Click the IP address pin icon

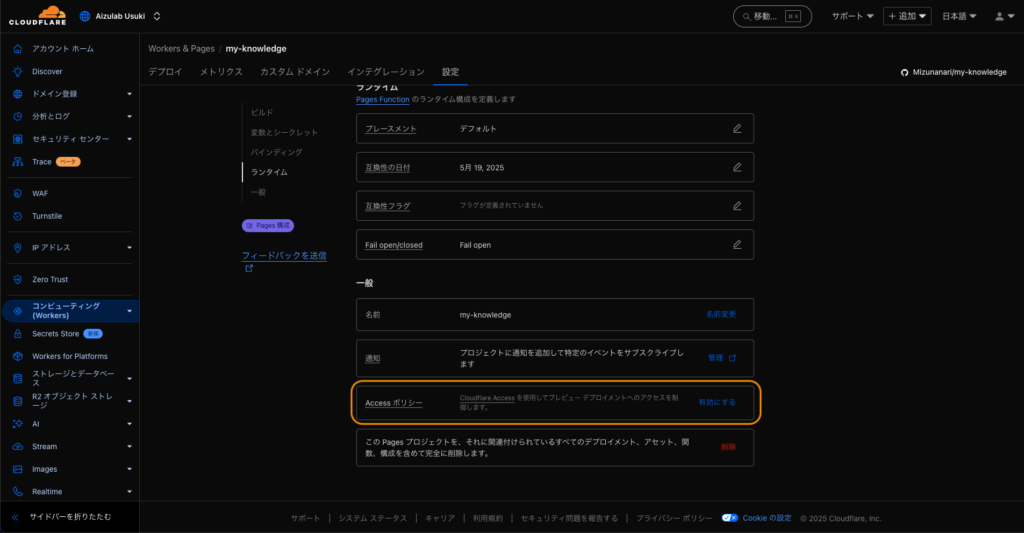coord(18,248)
